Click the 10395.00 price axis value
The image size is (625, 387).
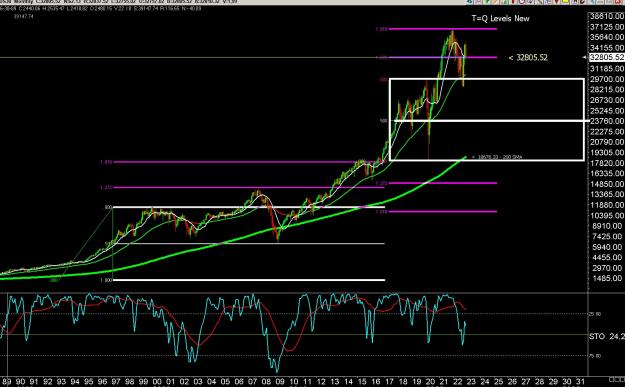pyautogui.click(x=607, y=216)
